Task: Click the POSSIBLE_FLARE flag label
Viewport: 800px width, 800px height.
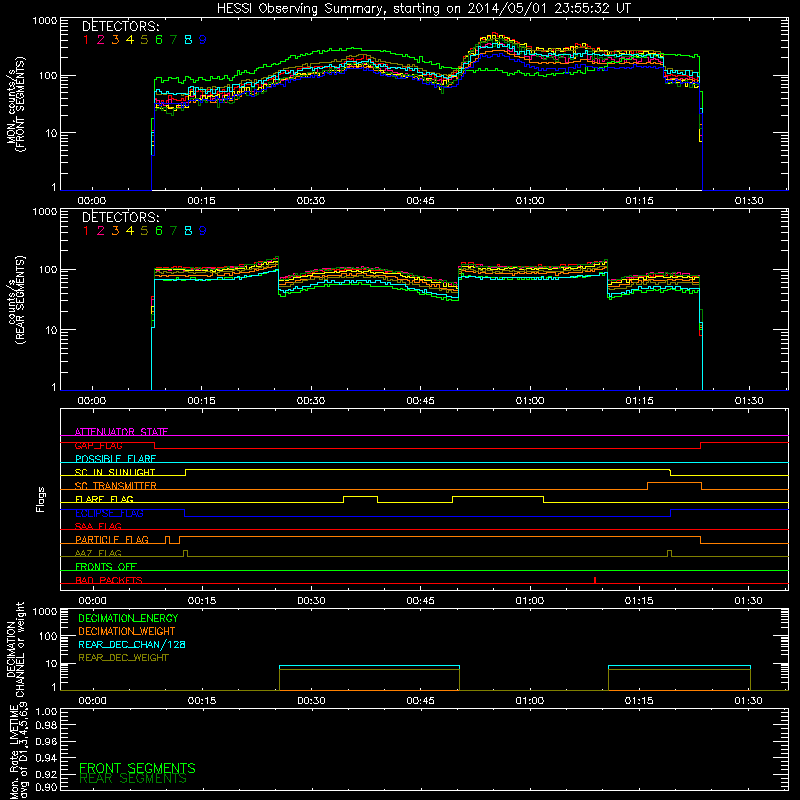Action: point(115,459)
